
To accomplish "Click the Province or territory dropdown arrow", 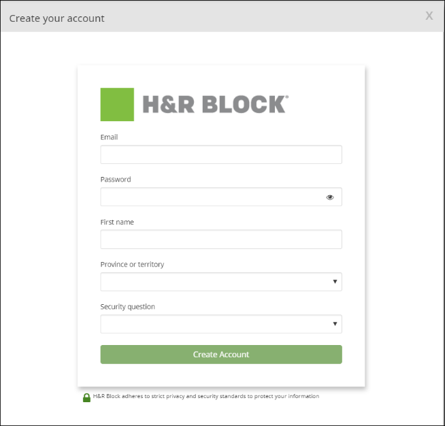I will click(335, 282).
